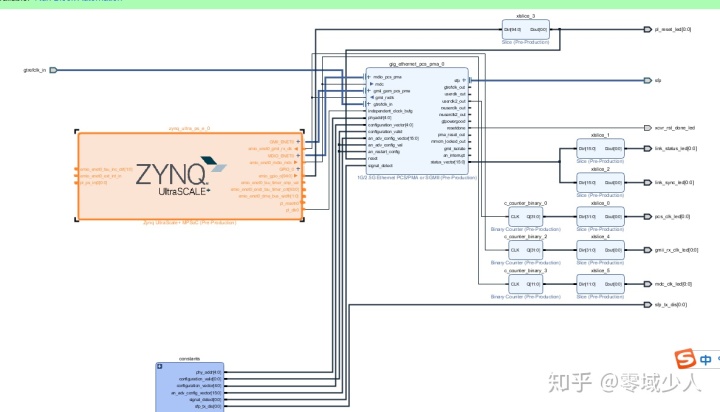
Task: Select the xlslice_3 Slice block
Action: pos(525,29)
